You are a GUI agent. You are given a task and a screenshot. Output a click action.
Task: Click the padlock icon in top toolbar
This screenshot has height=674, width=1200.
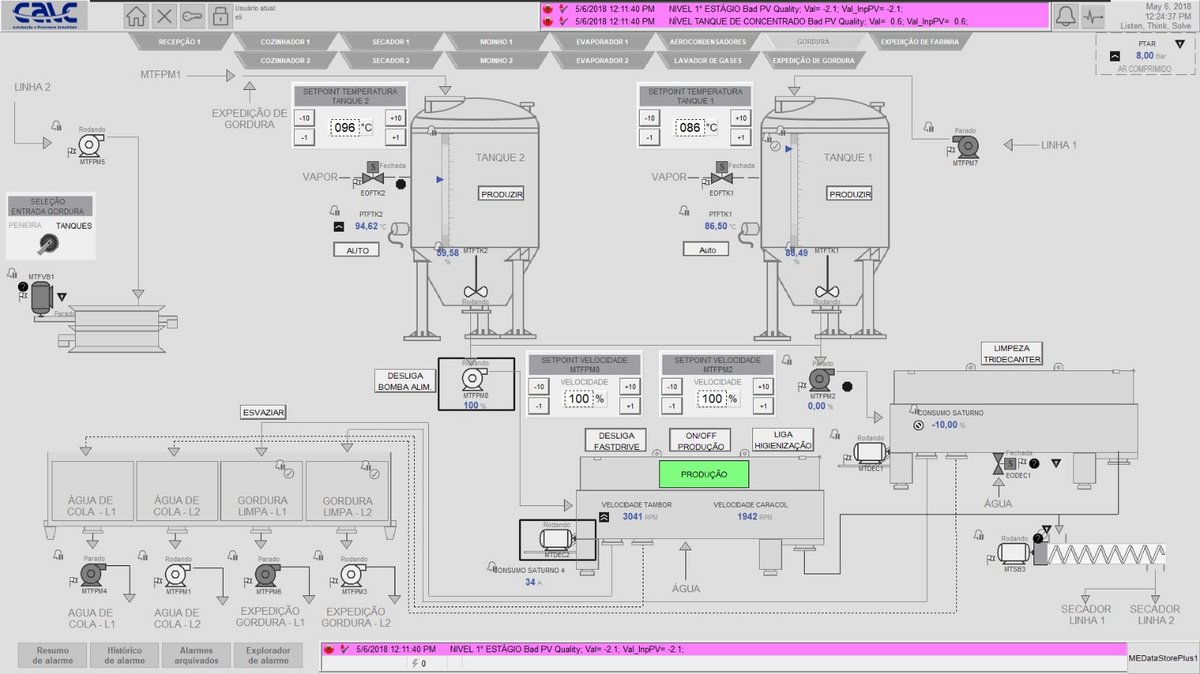tap(219, 17)
